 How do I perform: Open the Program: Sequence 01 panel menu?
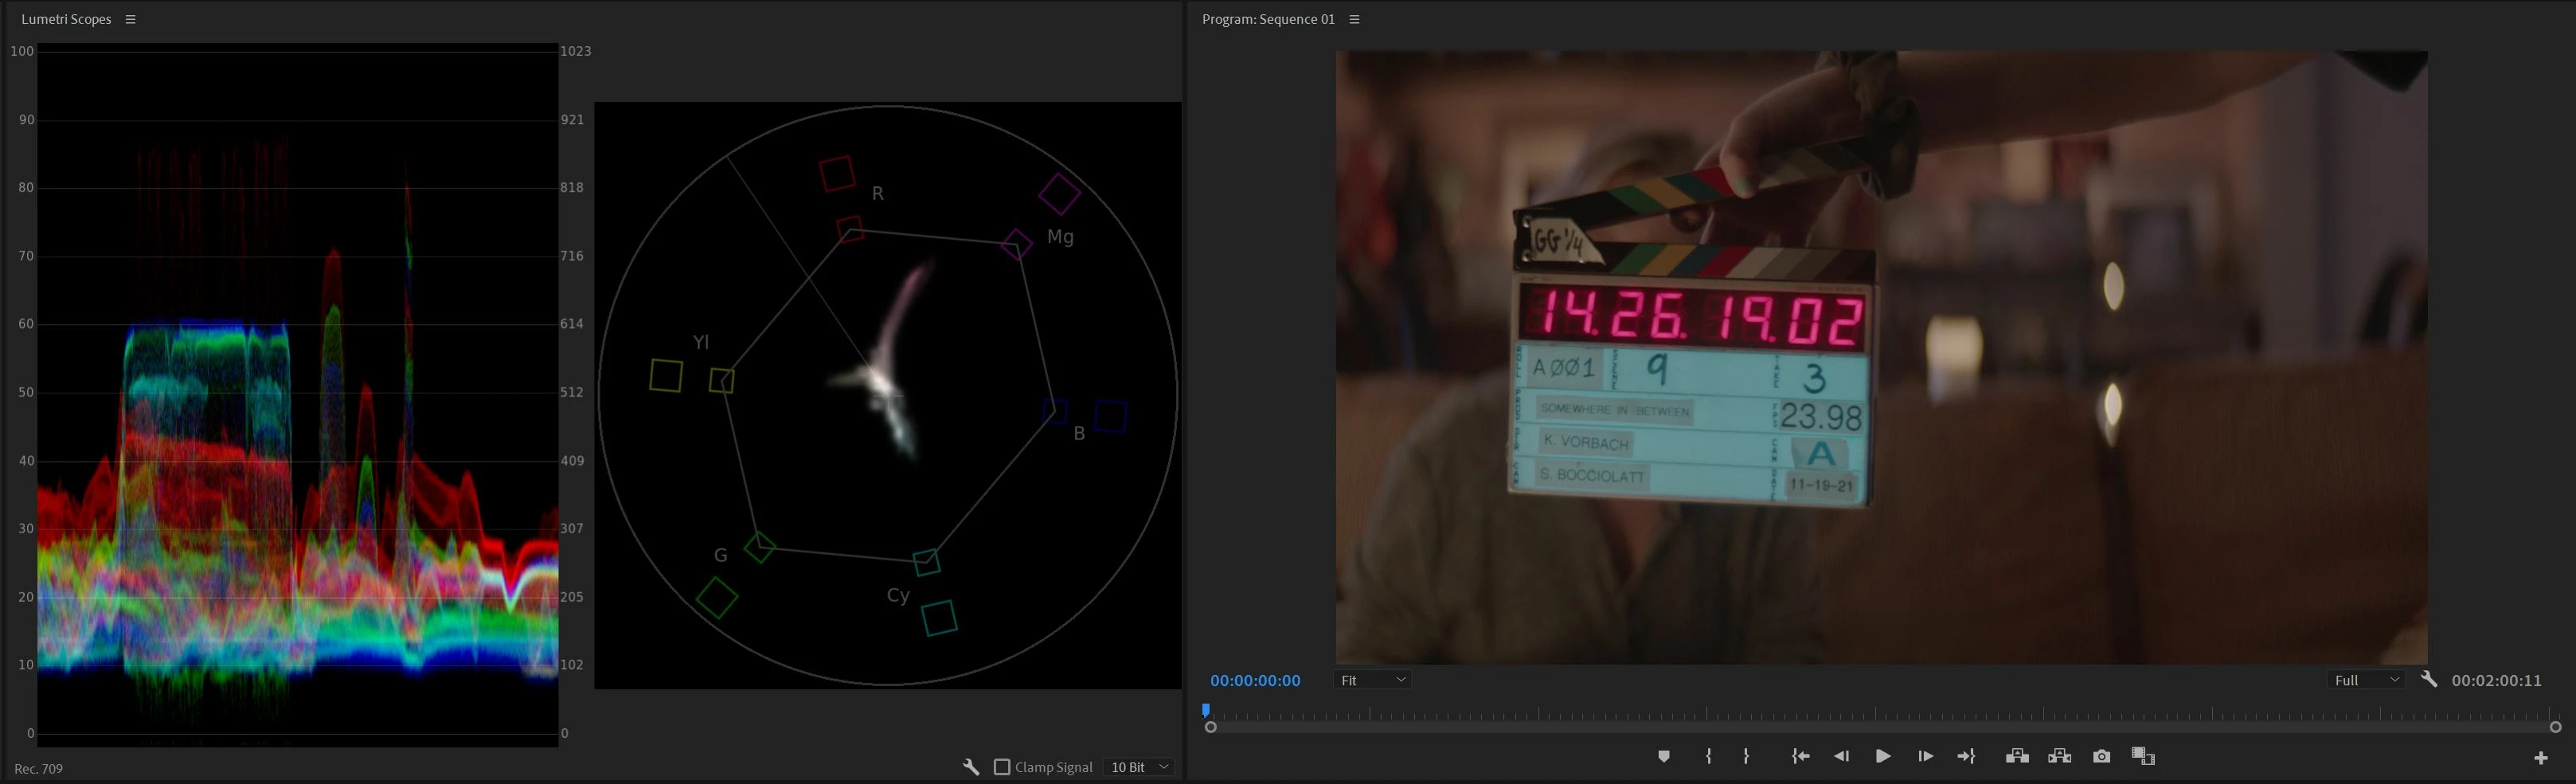(1354, 19)
